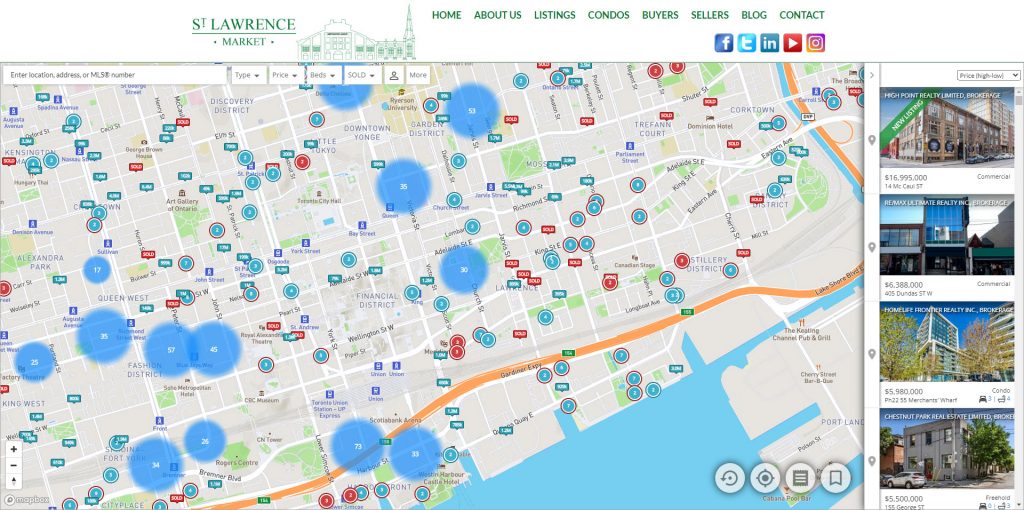1024x510 pixels.
Task: Save the search with the bookmark icon
Action: click(836, 478)
